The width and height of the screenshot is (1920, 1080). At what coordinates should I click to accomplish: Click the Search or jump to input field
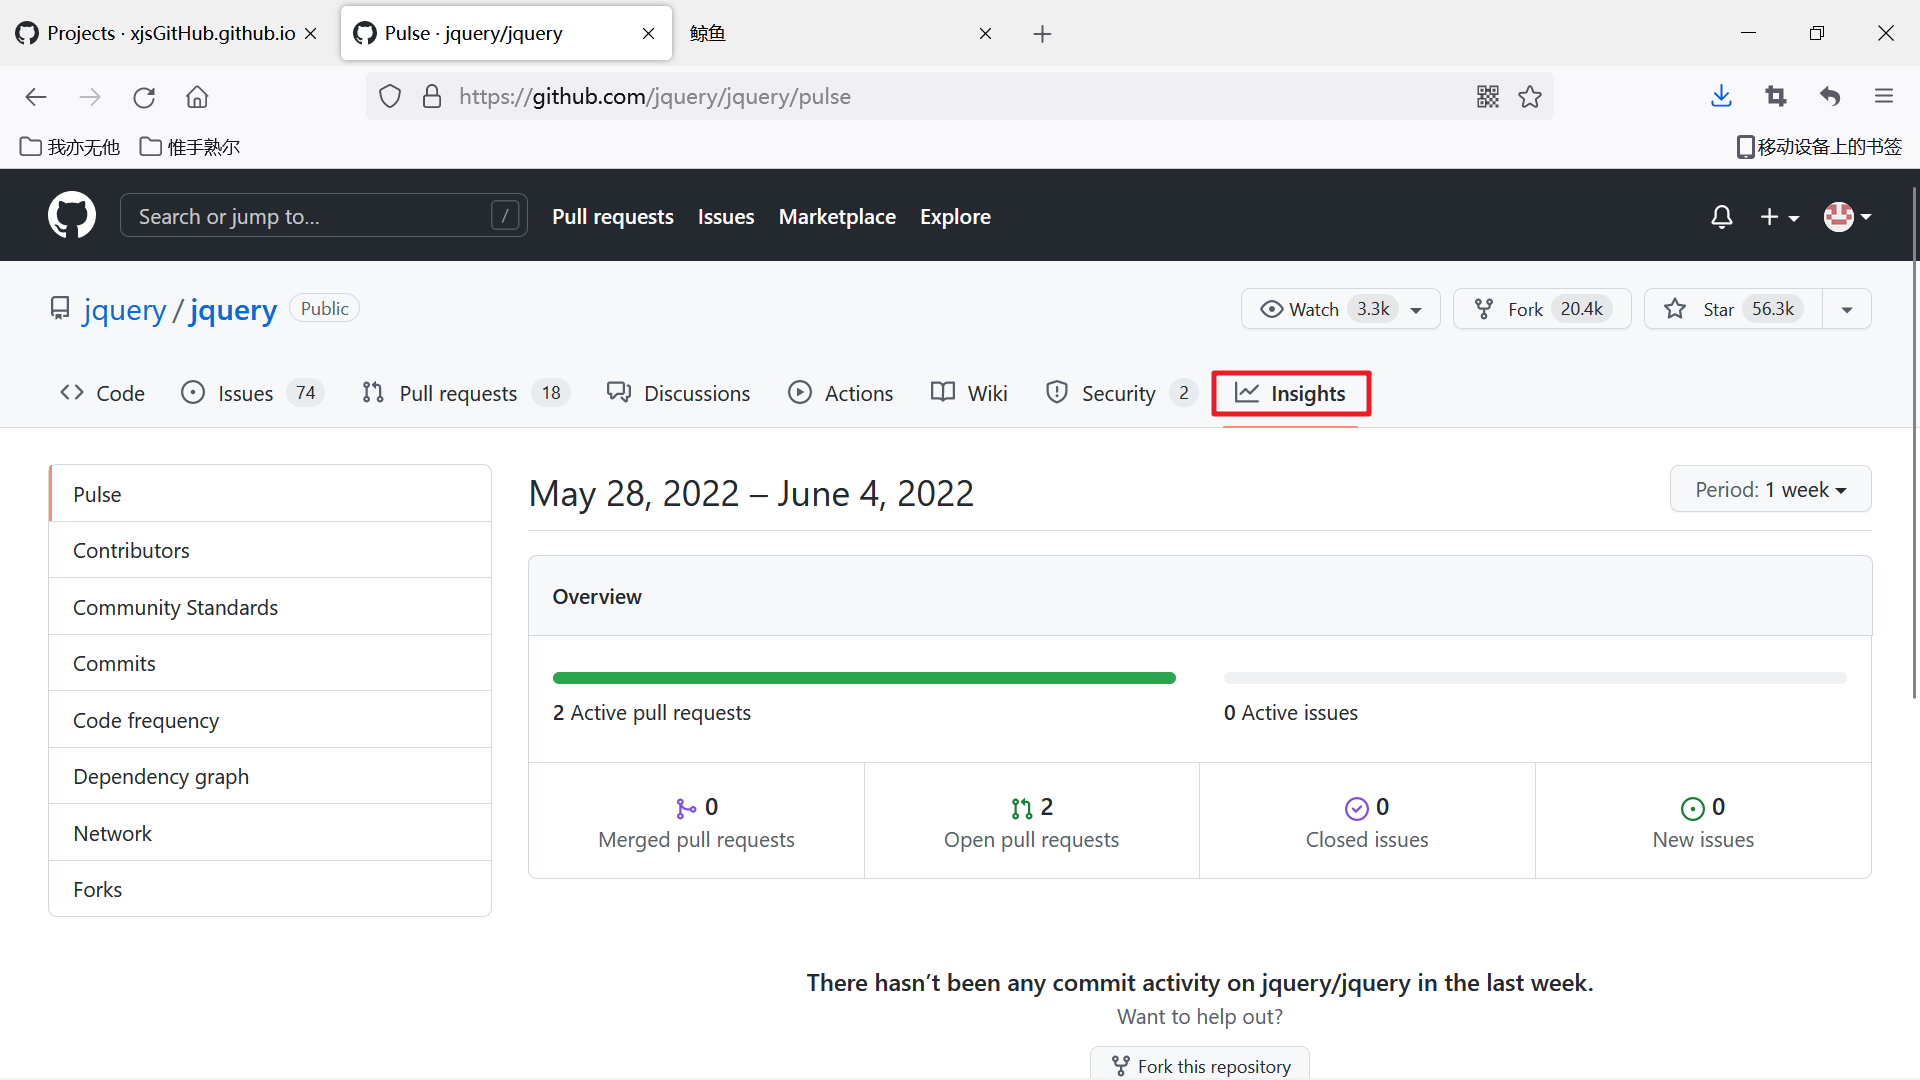[323, 215]
